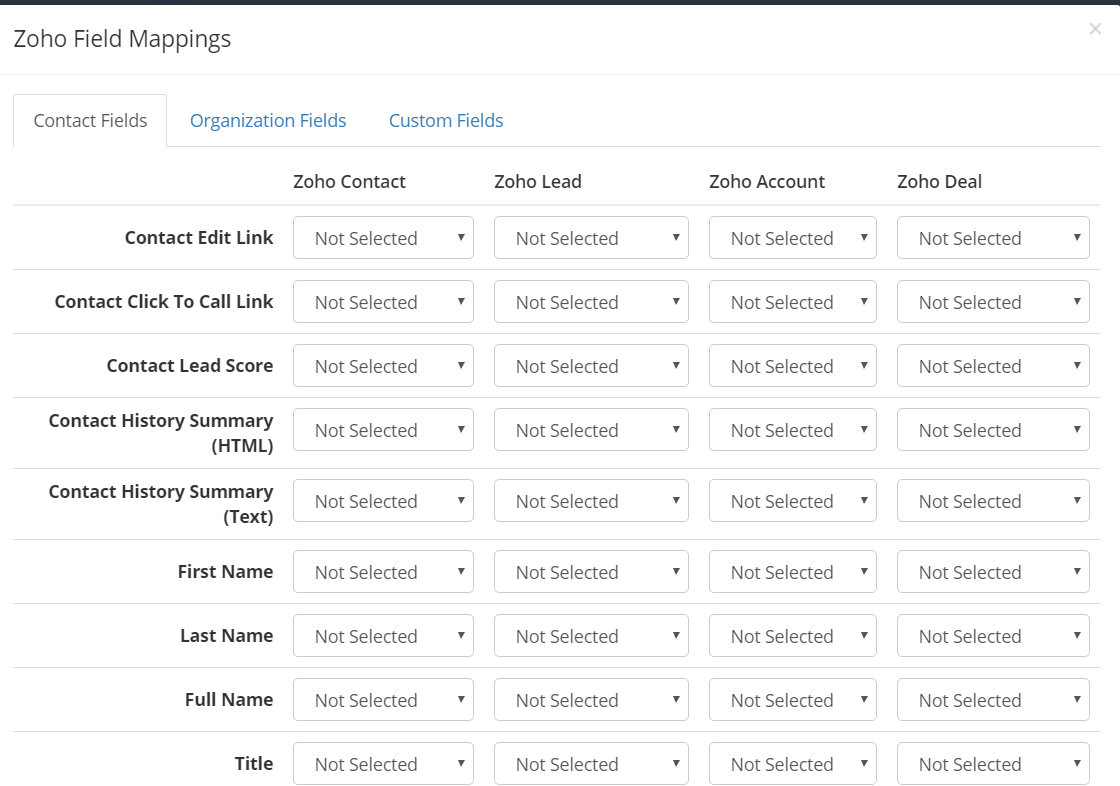Open Zoho Account dropdown for History Summary (HTML)
Viewport: 1120px width, 786px height.
pyautogui.click(x=793, y=429)
